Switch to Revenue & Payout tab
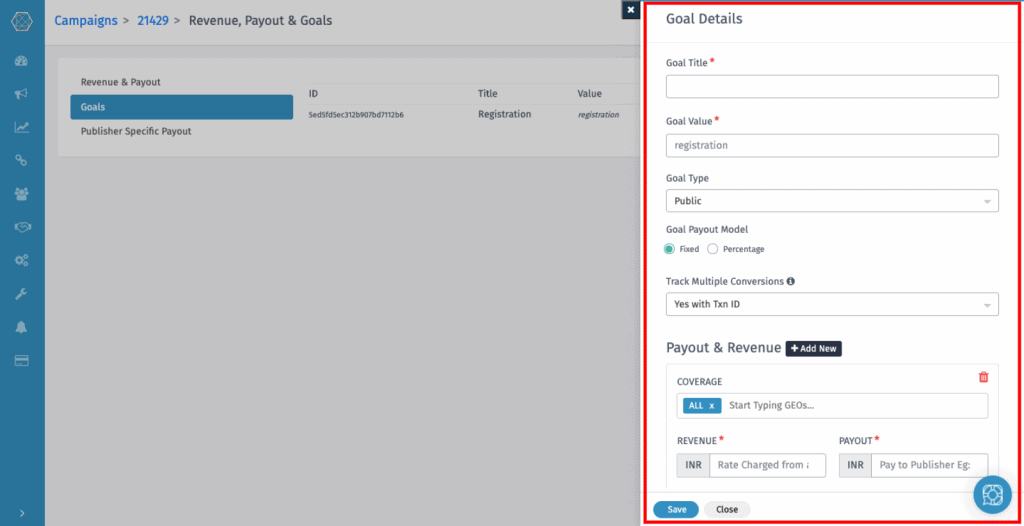 (x=120, y=82)
